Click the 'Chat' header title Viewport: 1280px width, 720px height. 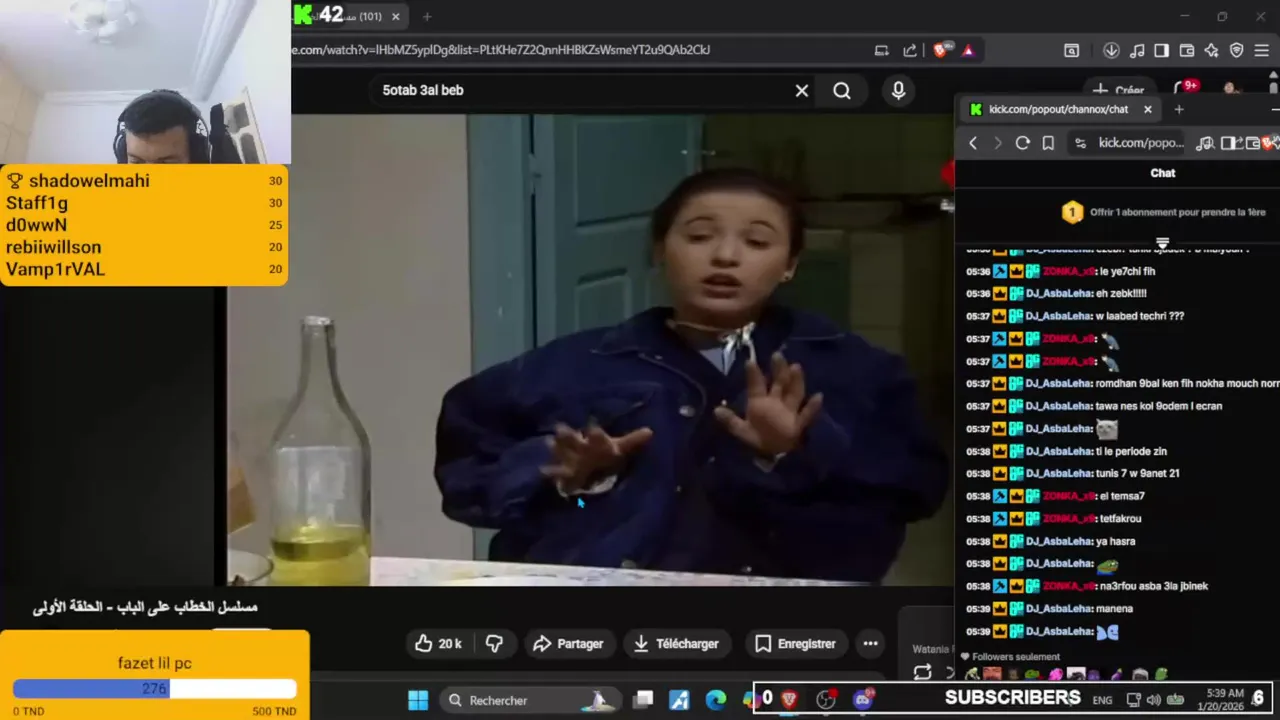(x=1162, y=173)
